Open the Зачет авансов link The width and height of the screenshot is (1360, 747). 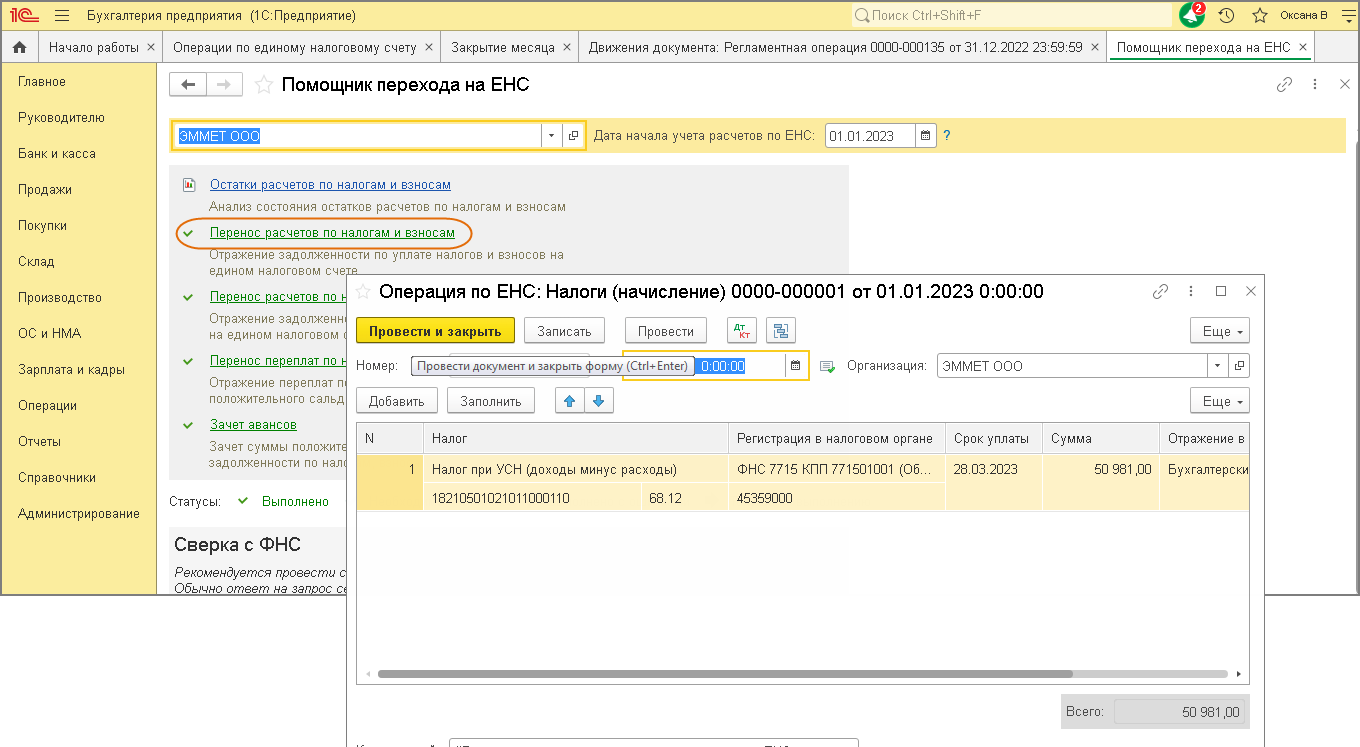253,425
